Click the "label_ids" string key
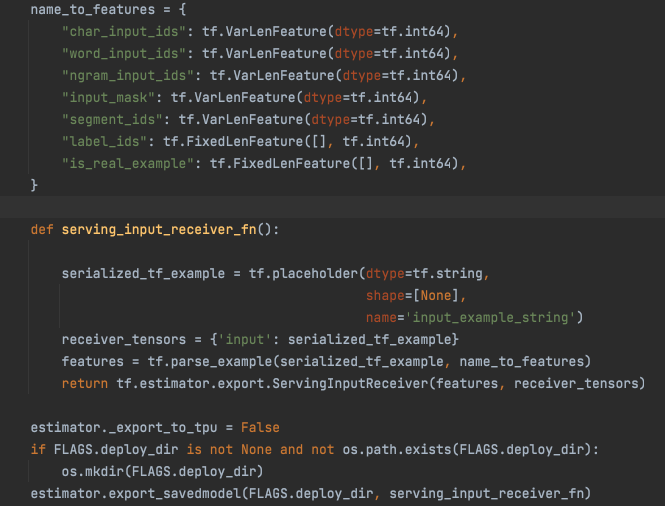665x506 pixels. point(104,142)
